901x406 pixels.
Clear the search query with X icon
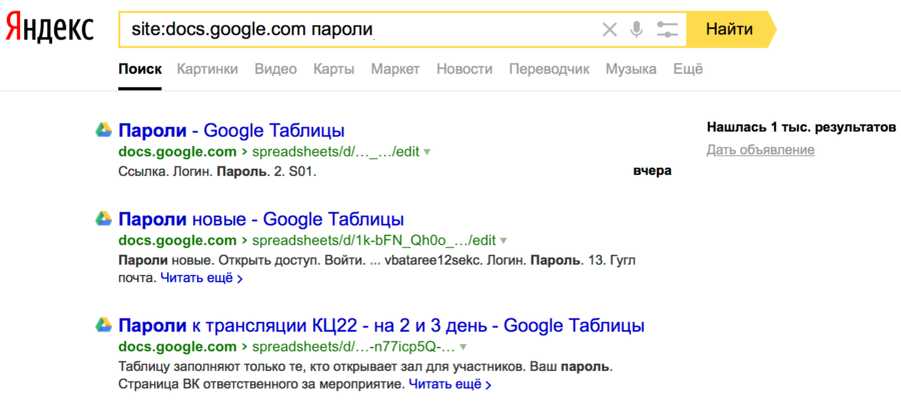point(609,29)
